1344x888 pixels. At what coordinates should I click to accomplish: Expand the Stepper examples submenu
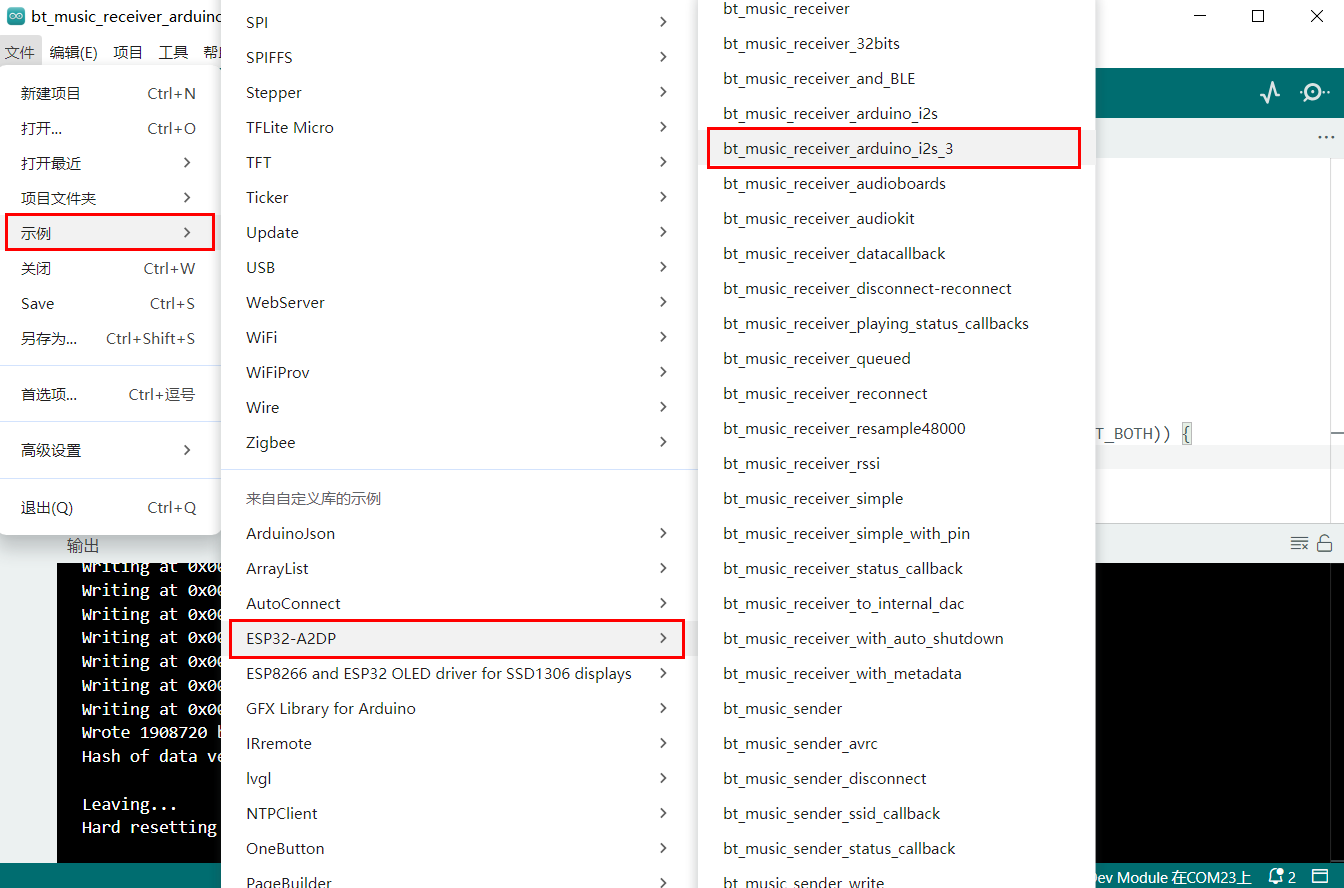click(x=458, y=92)
